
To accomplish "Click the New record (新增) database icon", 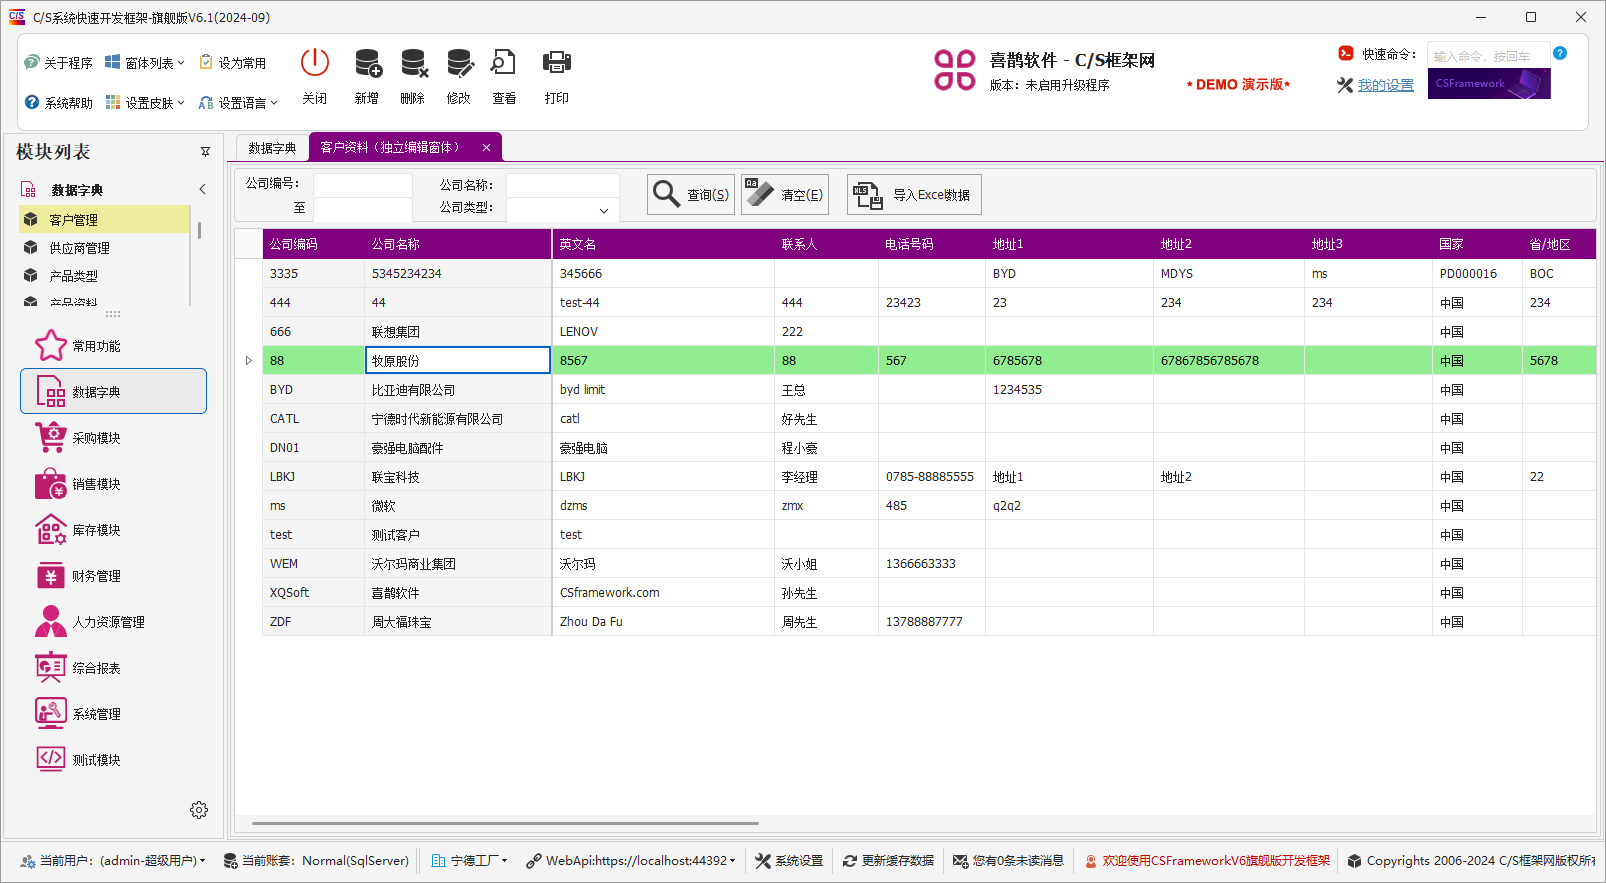I will click(367, 63).
